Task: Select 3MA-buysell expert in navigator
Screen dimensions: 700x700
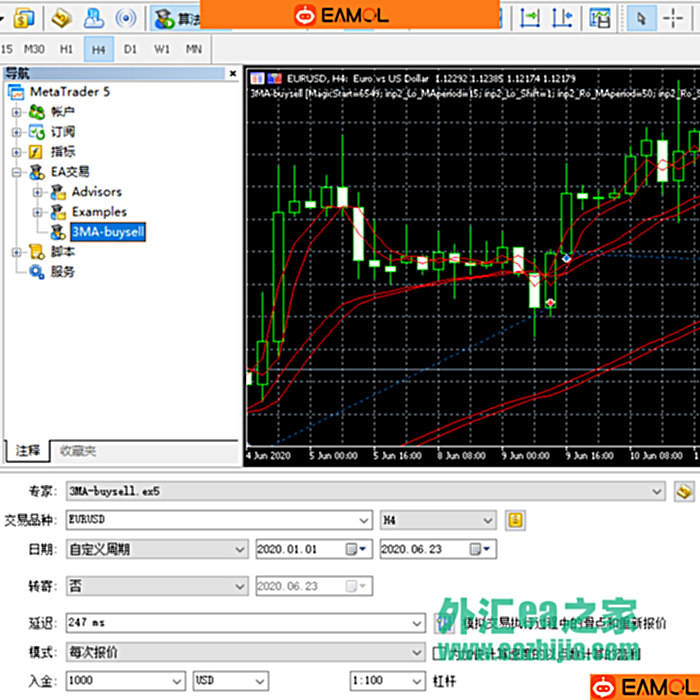Action: 107,232
